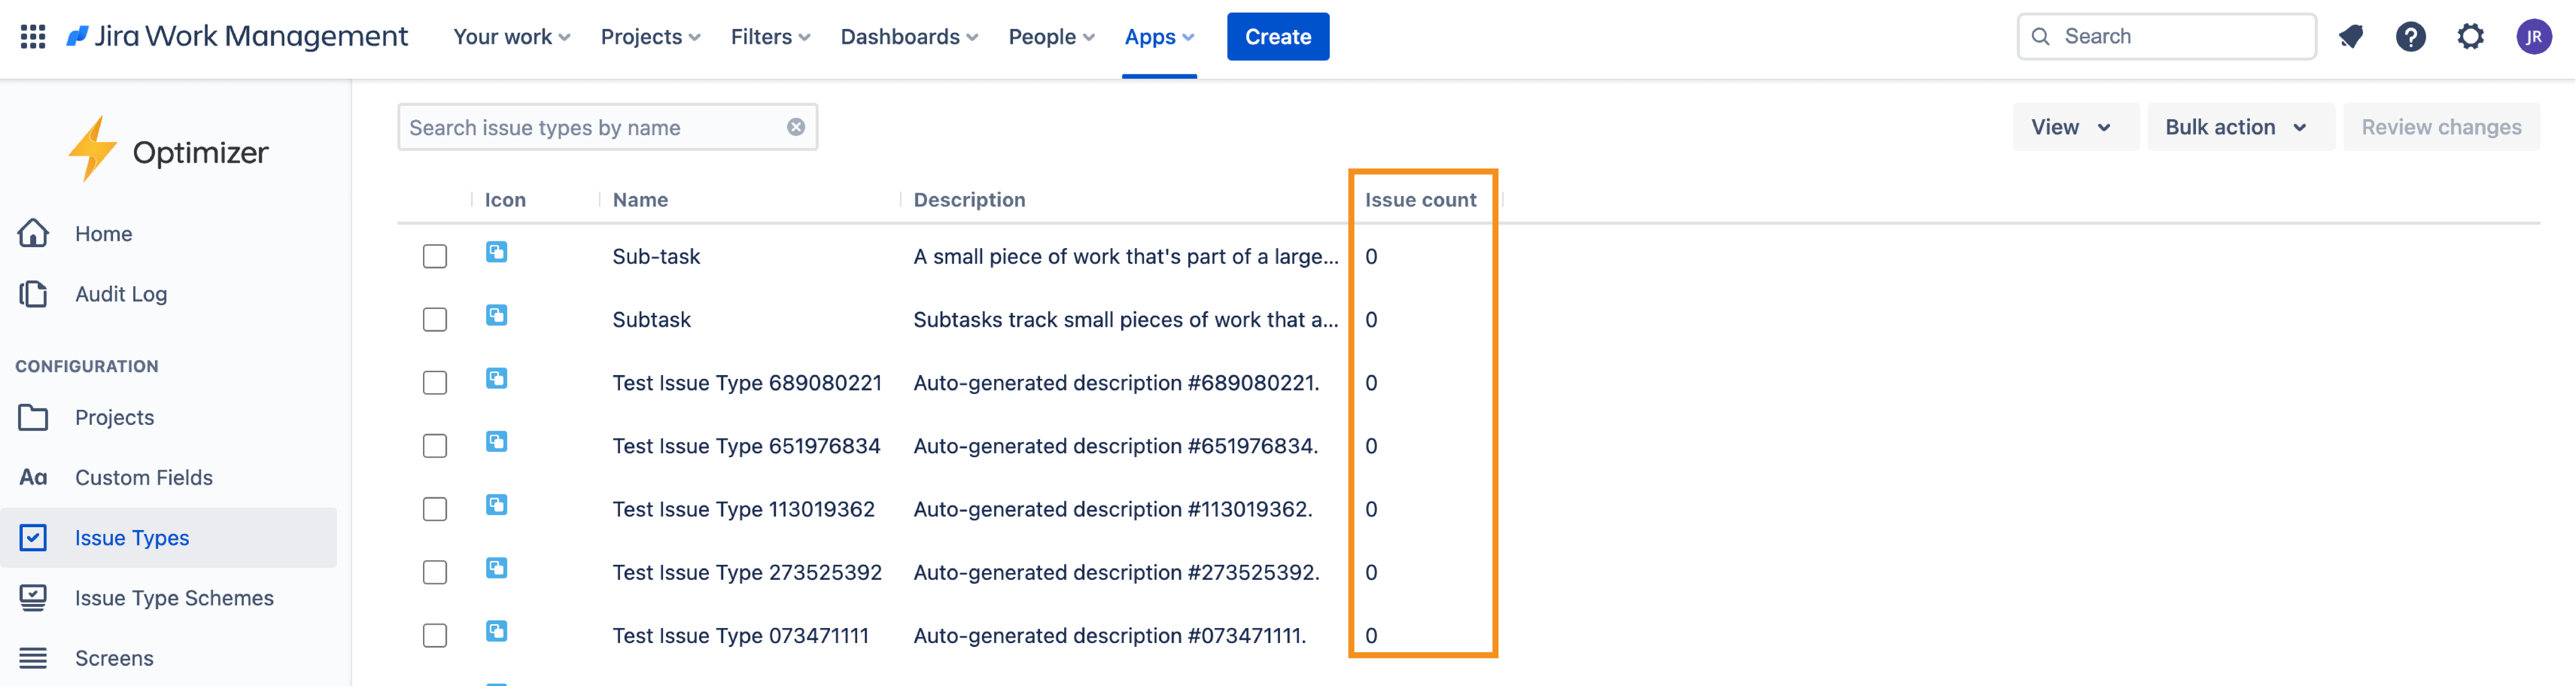The height and width of the screenshot is (686, 2576).
Task: Click the Issue count column header
Action: click(1420, 200)
